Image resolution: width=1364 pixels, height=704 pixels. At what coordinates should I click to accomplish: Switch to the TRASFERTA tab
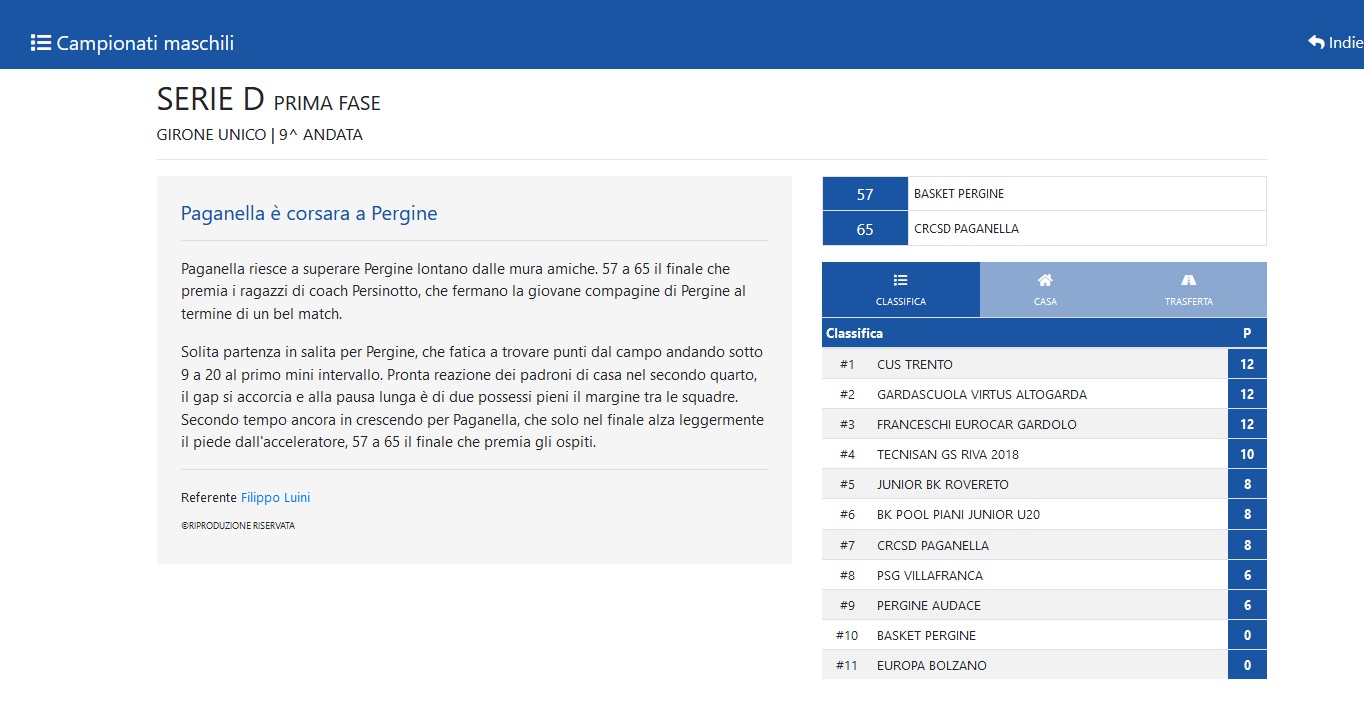[x=1188, y=290]
